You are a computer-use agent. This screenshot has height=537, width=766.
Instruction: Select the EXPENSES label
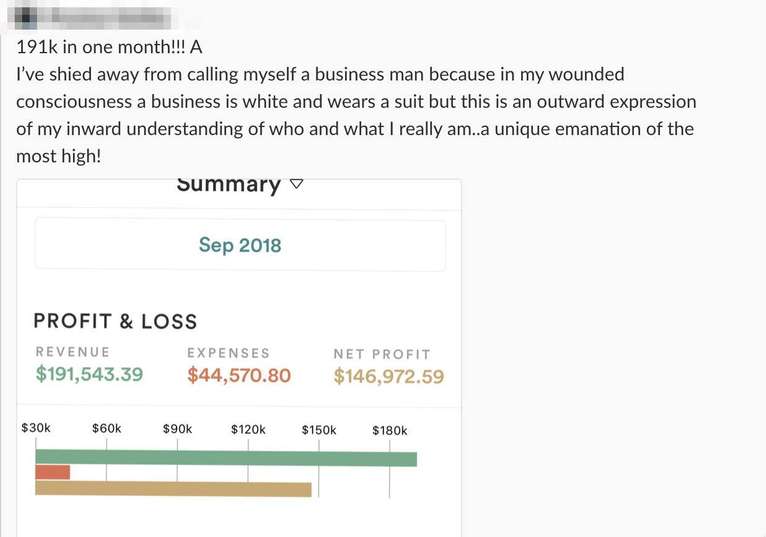(228, 353)
